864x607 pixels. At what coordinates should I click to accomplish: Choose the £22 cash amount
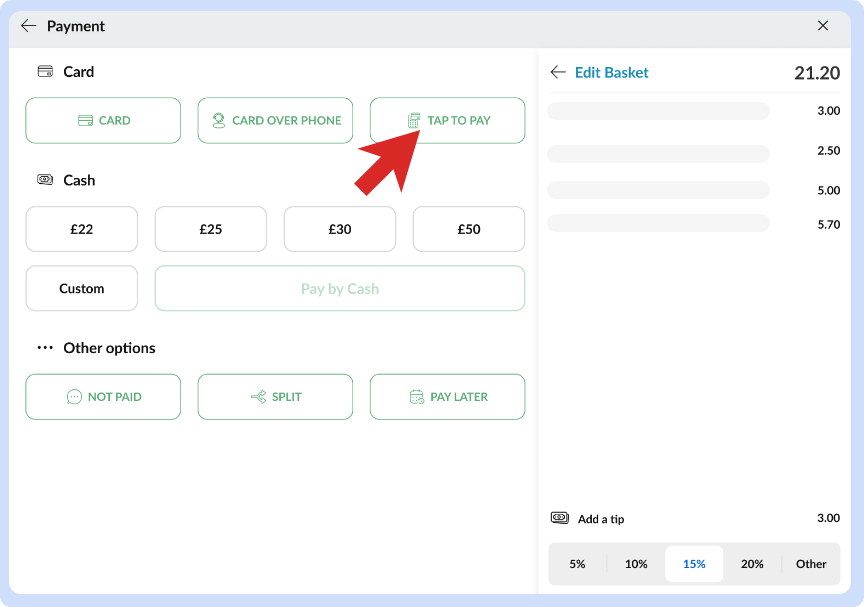82,229
